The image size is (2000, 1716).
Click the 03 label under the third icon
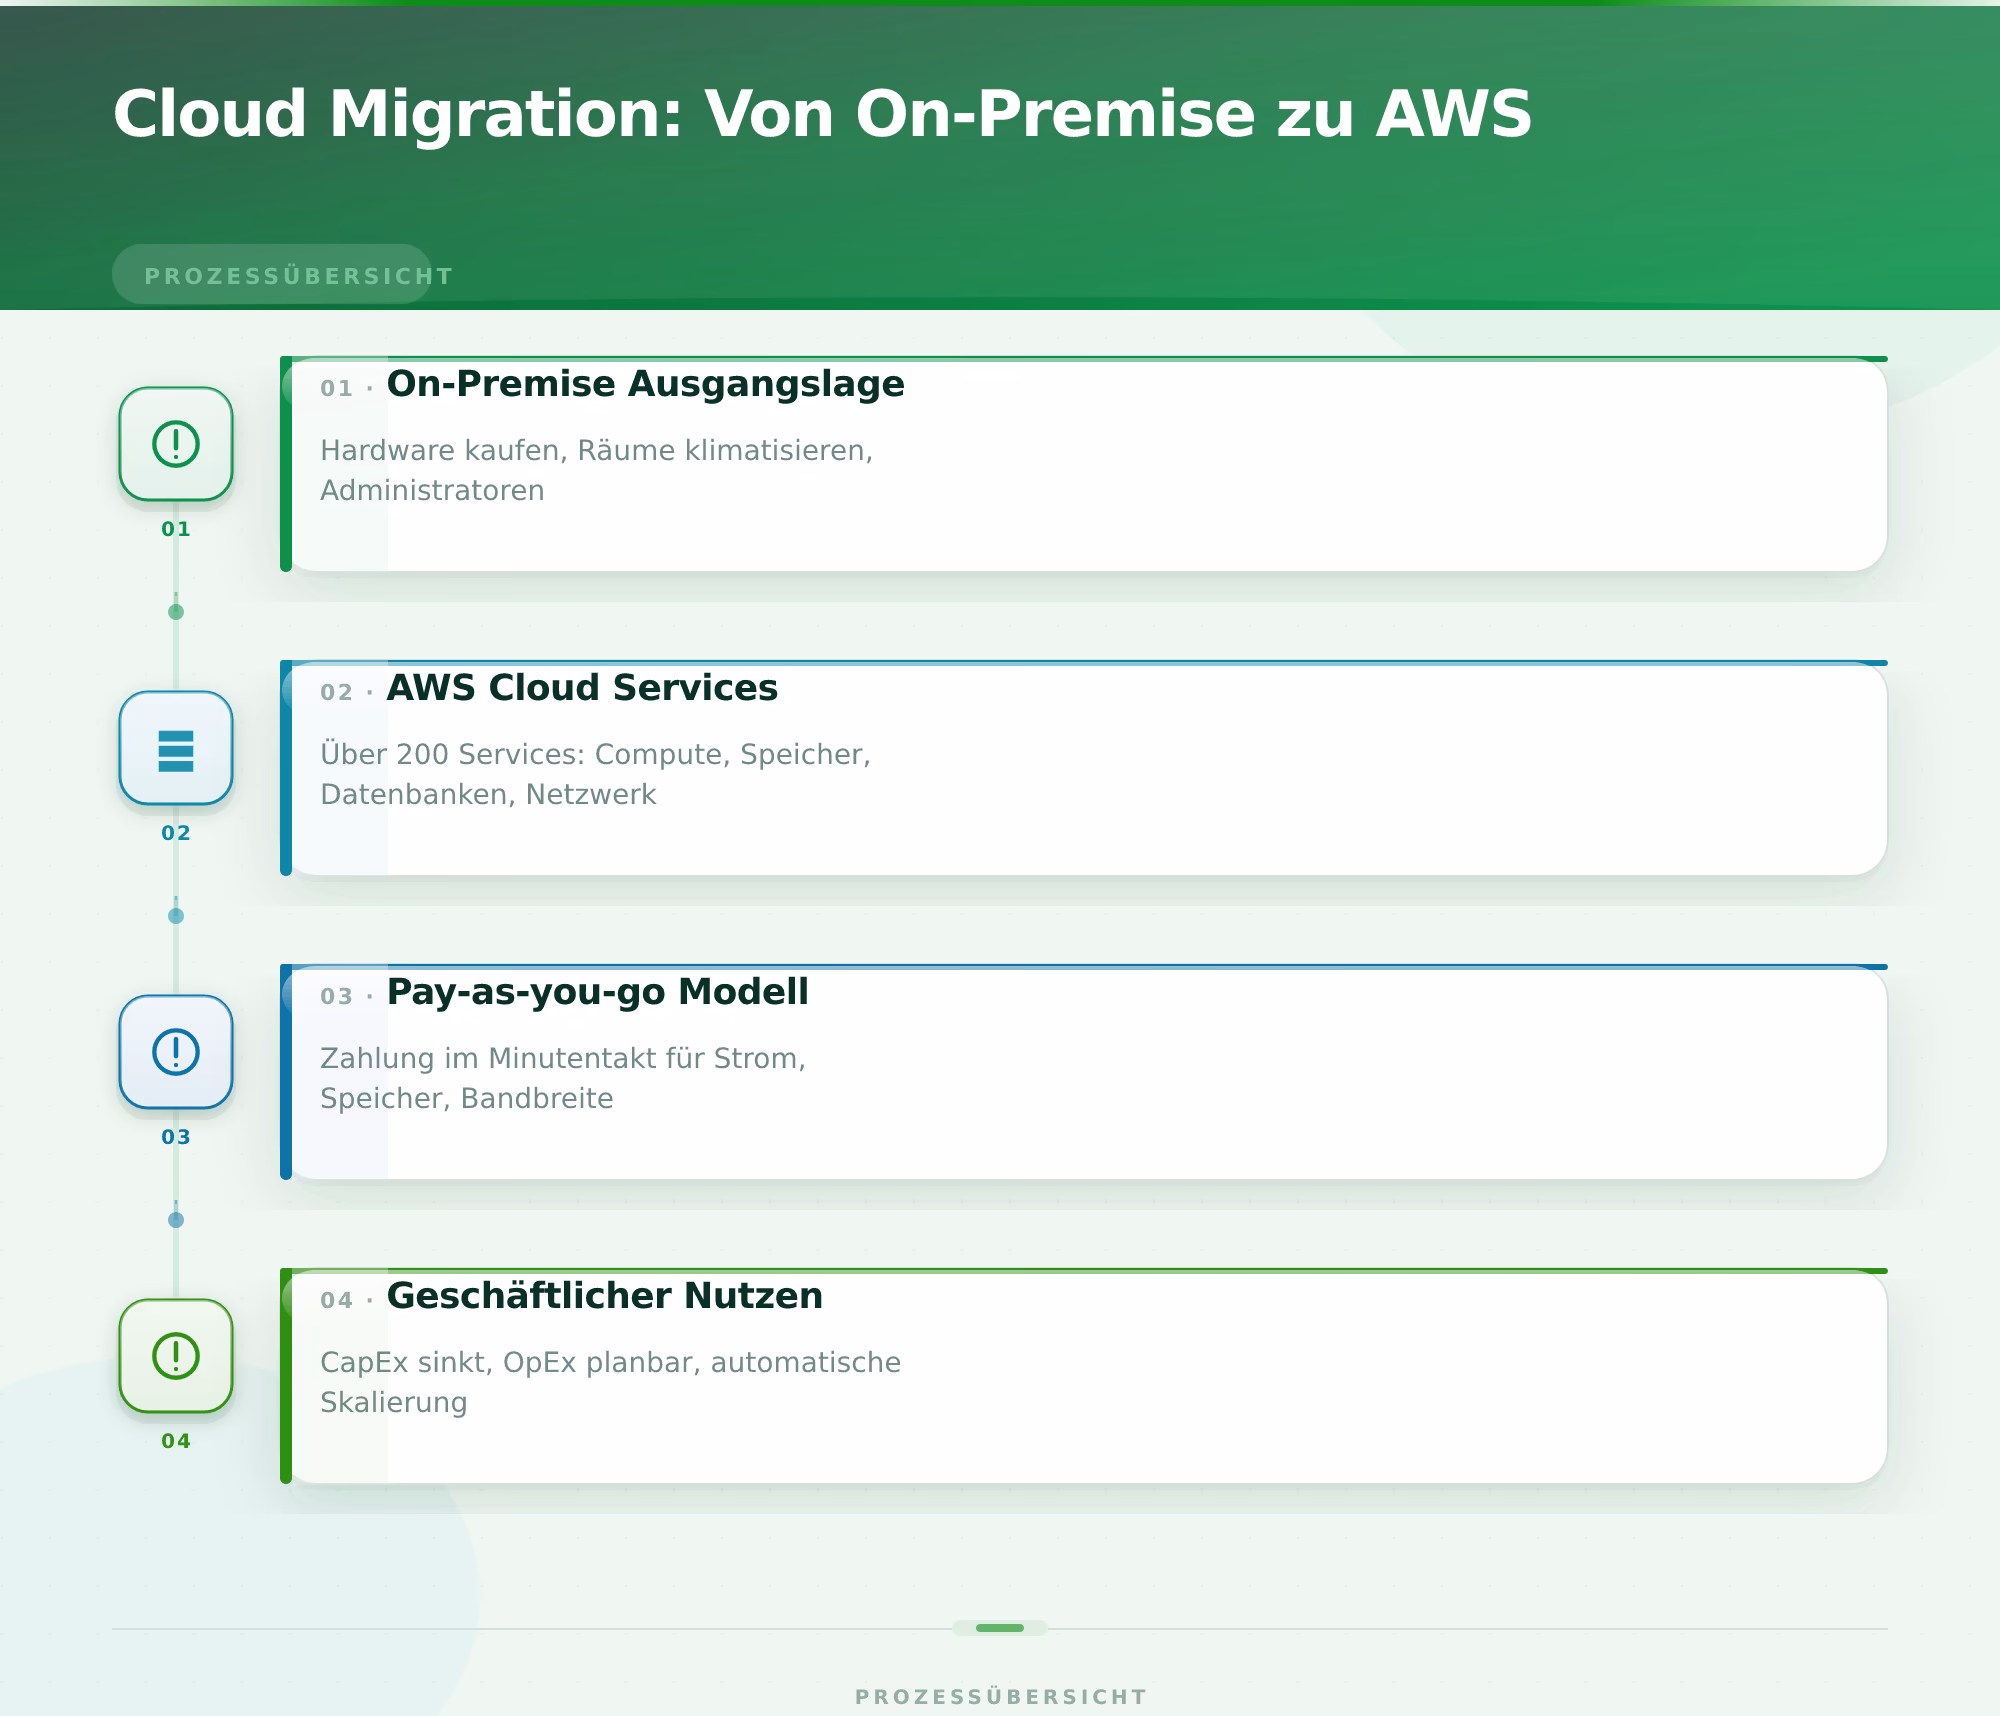(x=176, y=1137)
